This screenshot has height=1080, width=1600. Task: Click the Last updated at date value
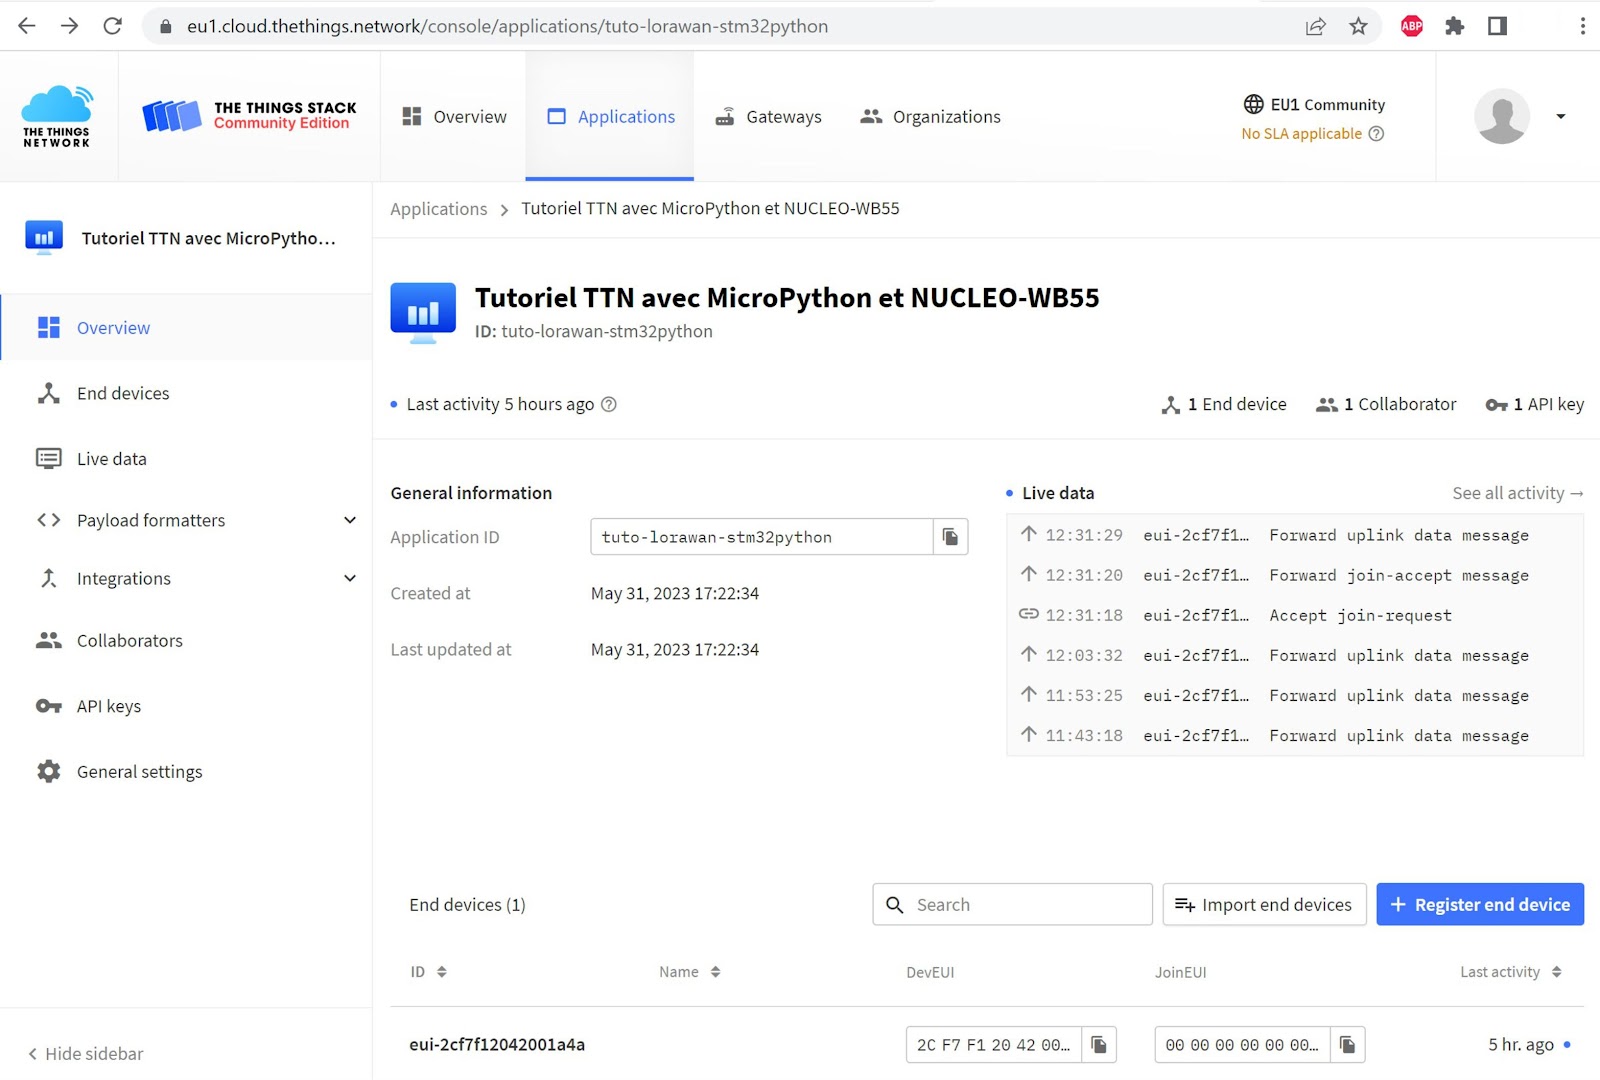pos(675,650)
